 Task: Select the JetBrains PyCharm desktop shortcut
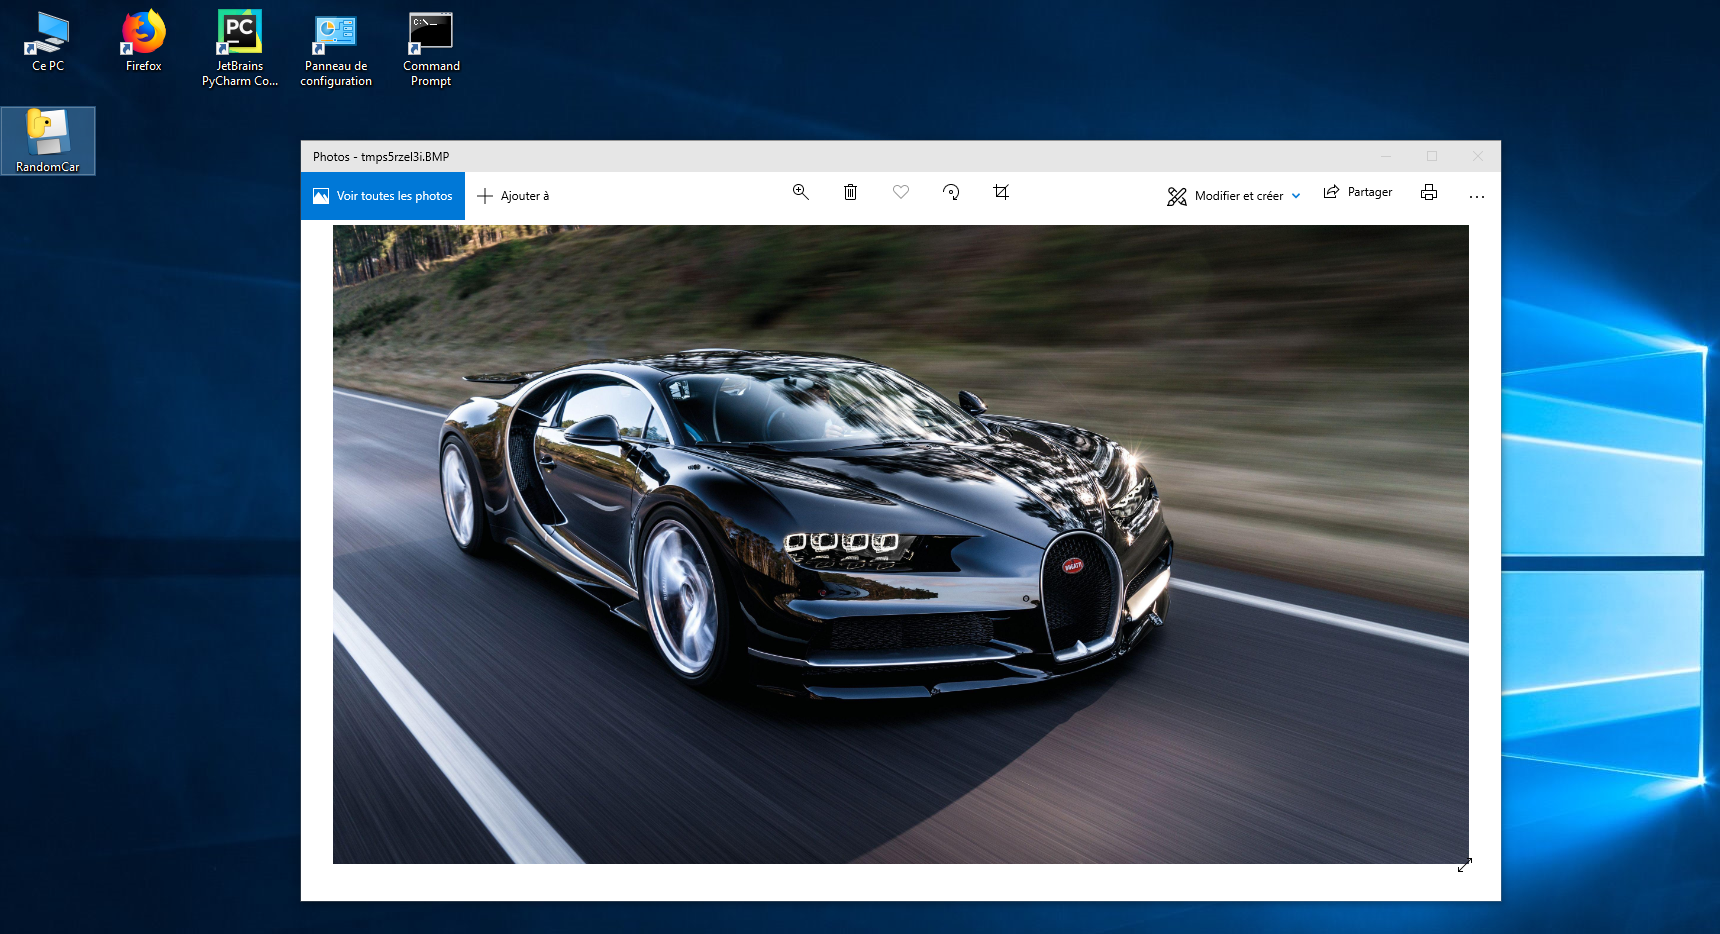[240, 49]
